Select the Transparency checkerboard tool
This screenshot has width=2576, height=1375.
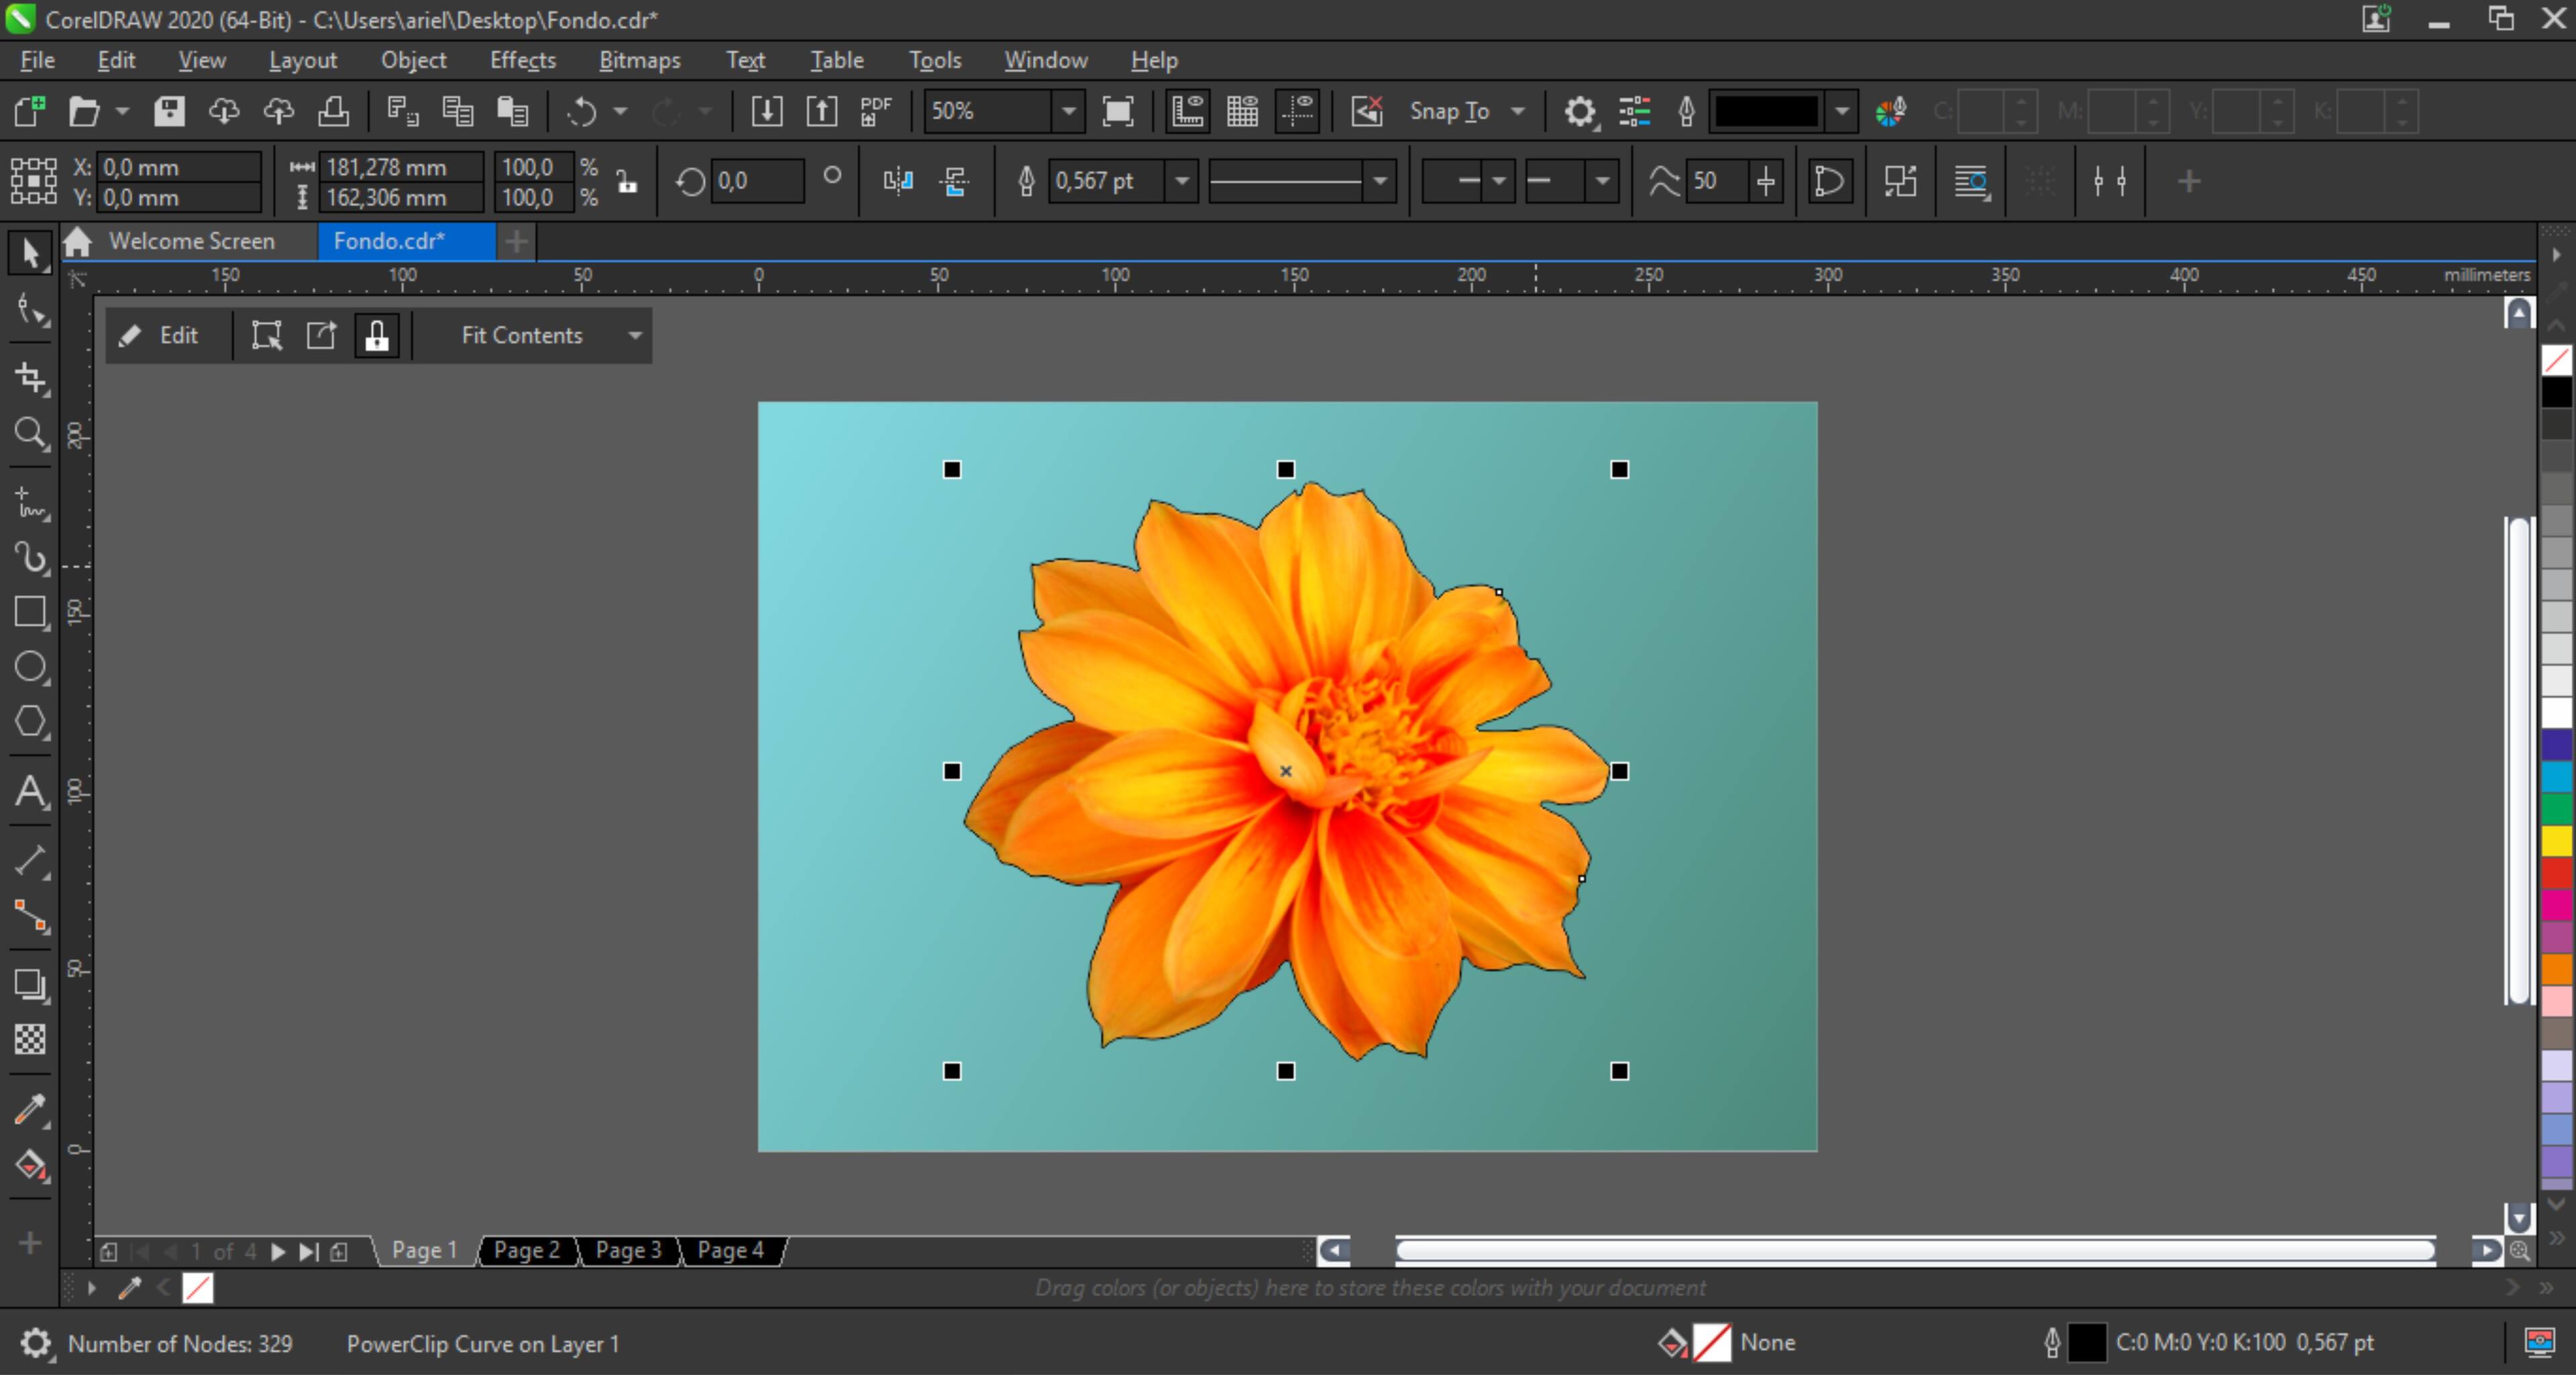(29, 1040)
